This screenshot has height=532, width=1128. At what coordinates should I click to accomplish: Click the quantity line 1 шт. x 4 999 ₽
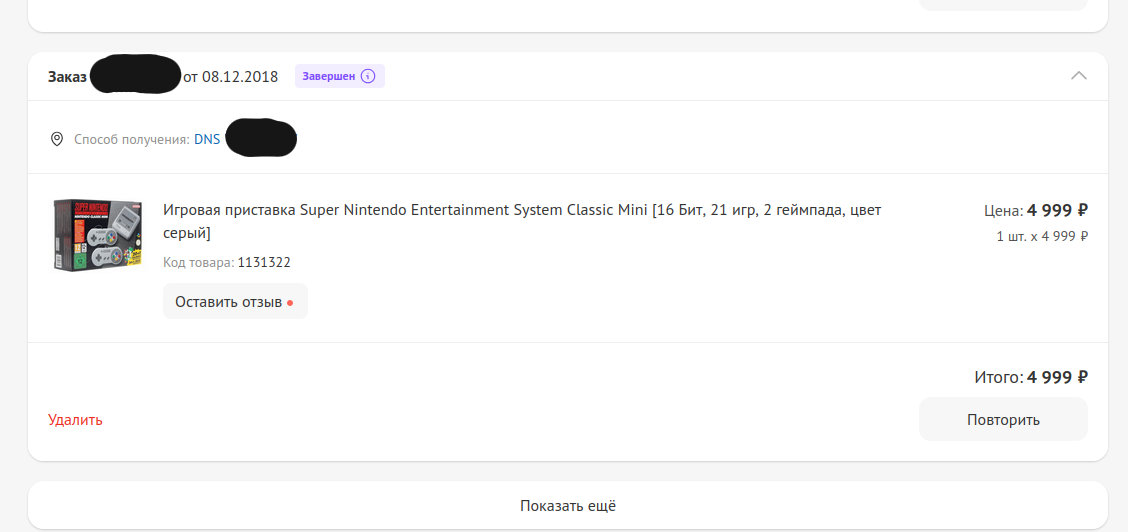pos(1042,236)
